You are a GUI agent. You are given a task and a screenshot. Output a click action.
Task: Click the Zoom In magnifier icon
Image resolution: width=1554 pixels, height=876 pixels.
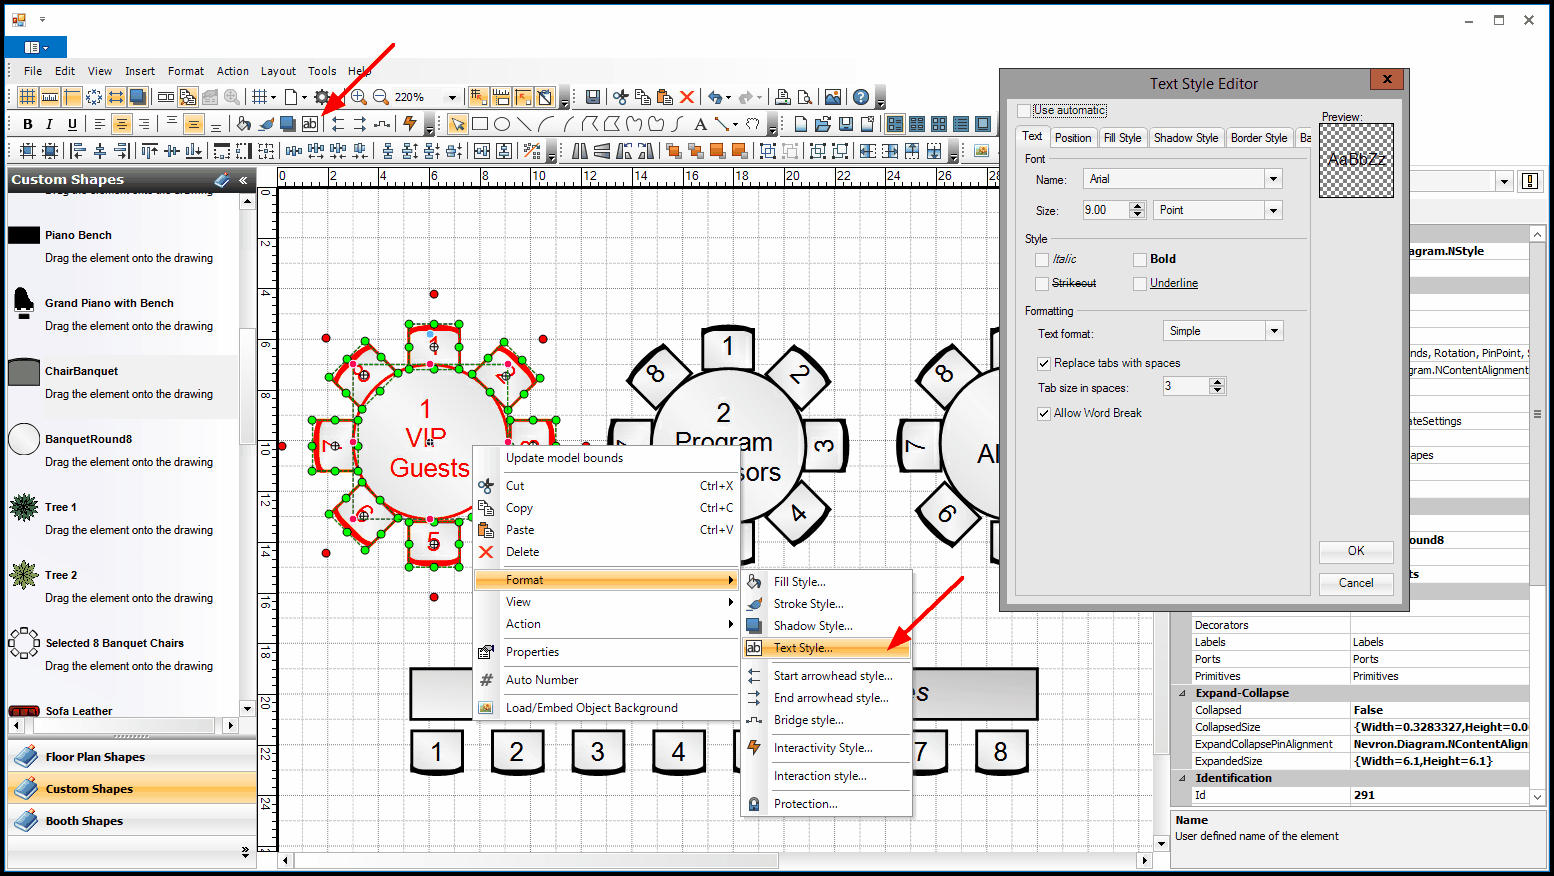[x=358, y=97]
